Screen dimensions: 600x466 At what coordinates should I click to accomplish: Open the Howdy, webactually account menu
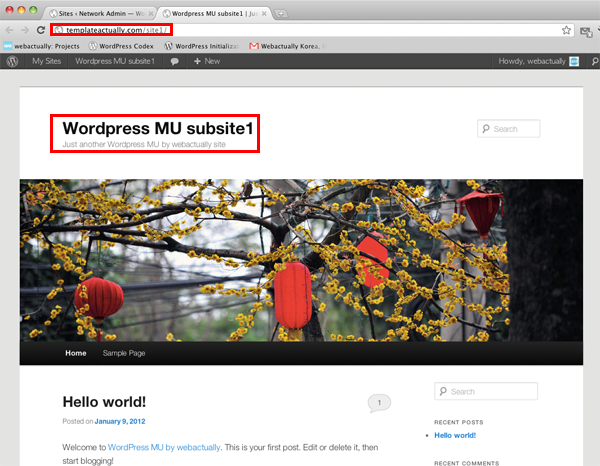click(532, 62)
